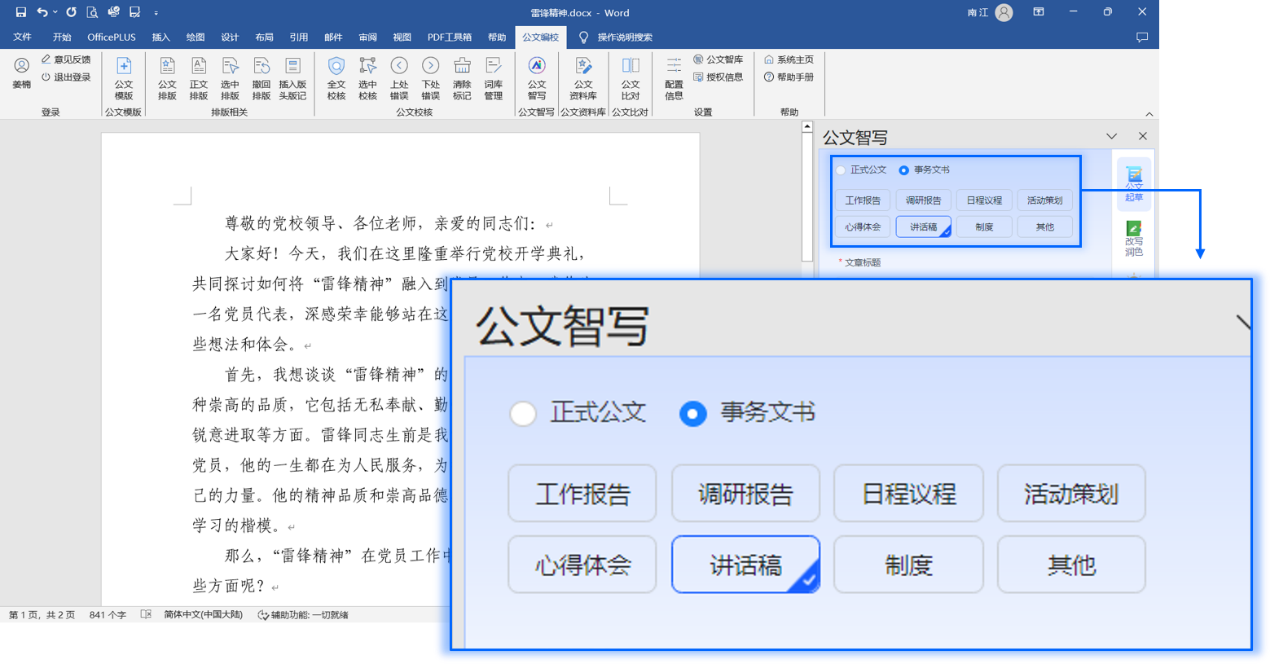This screenshot has width=1270, height=664.
Task: Open 配置信息 settings icon
Action: coord(674,78)
